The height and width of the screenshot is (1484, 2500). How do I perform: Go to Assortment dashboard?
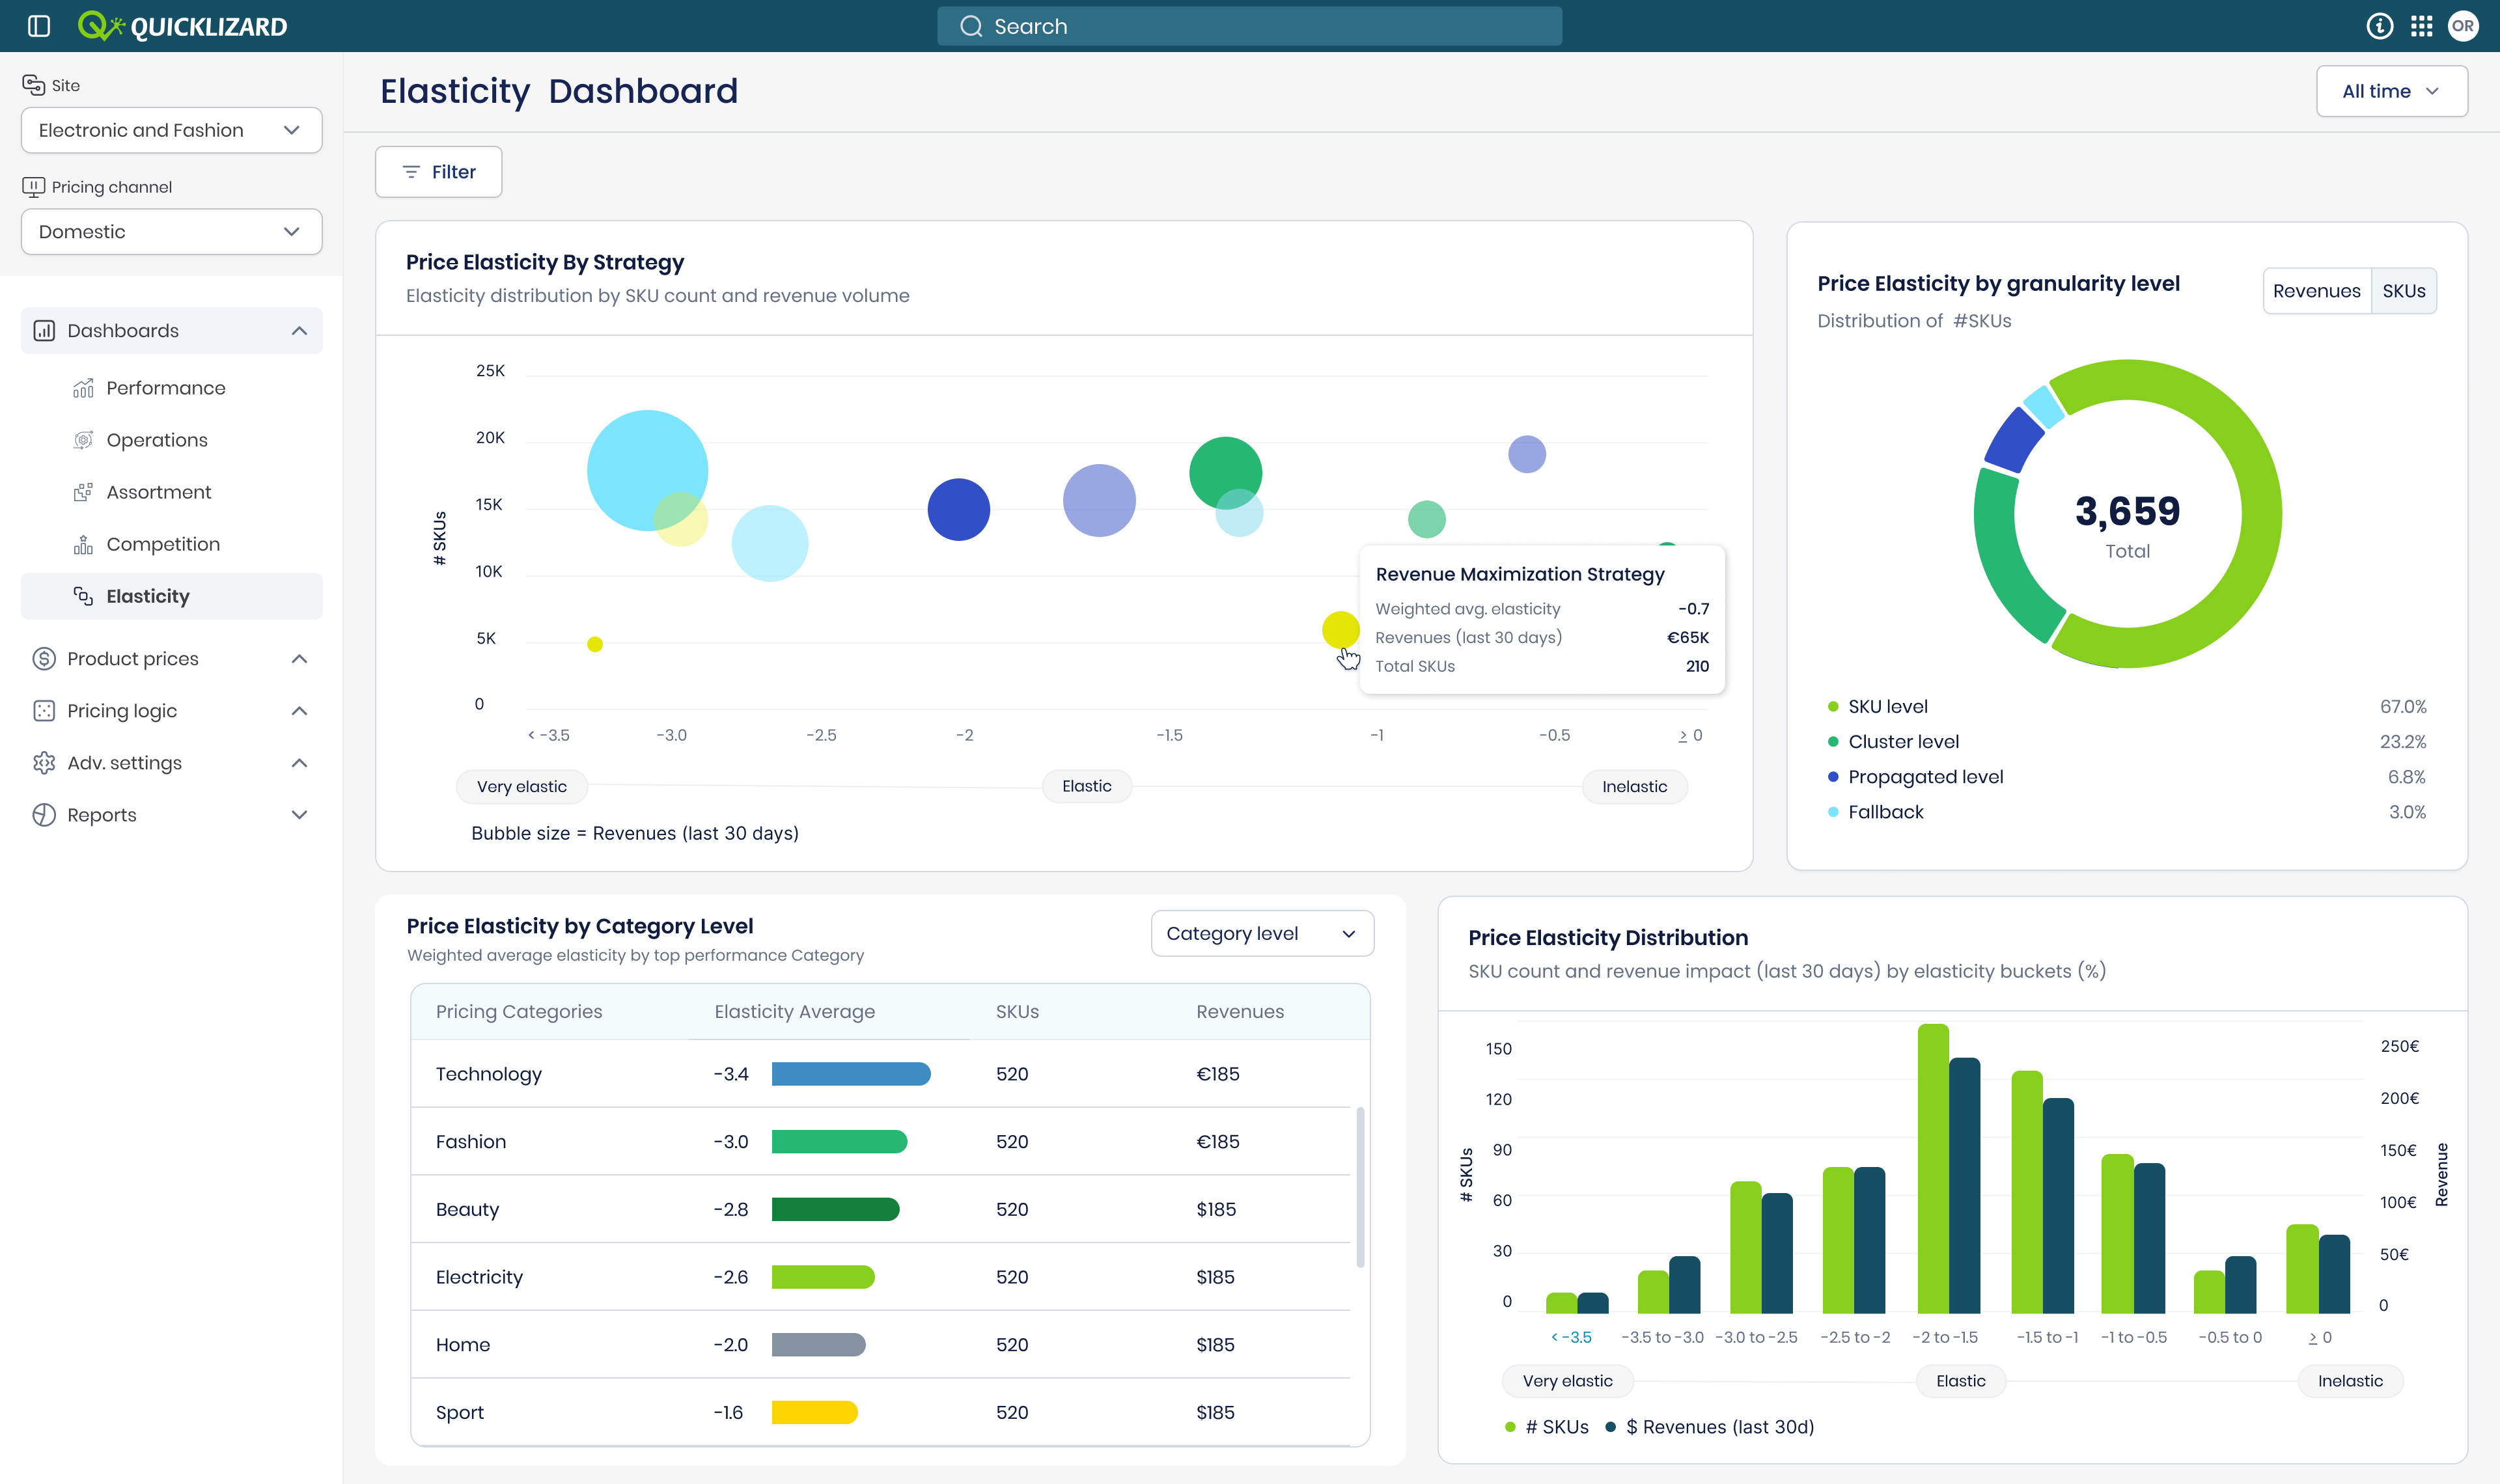159,492
